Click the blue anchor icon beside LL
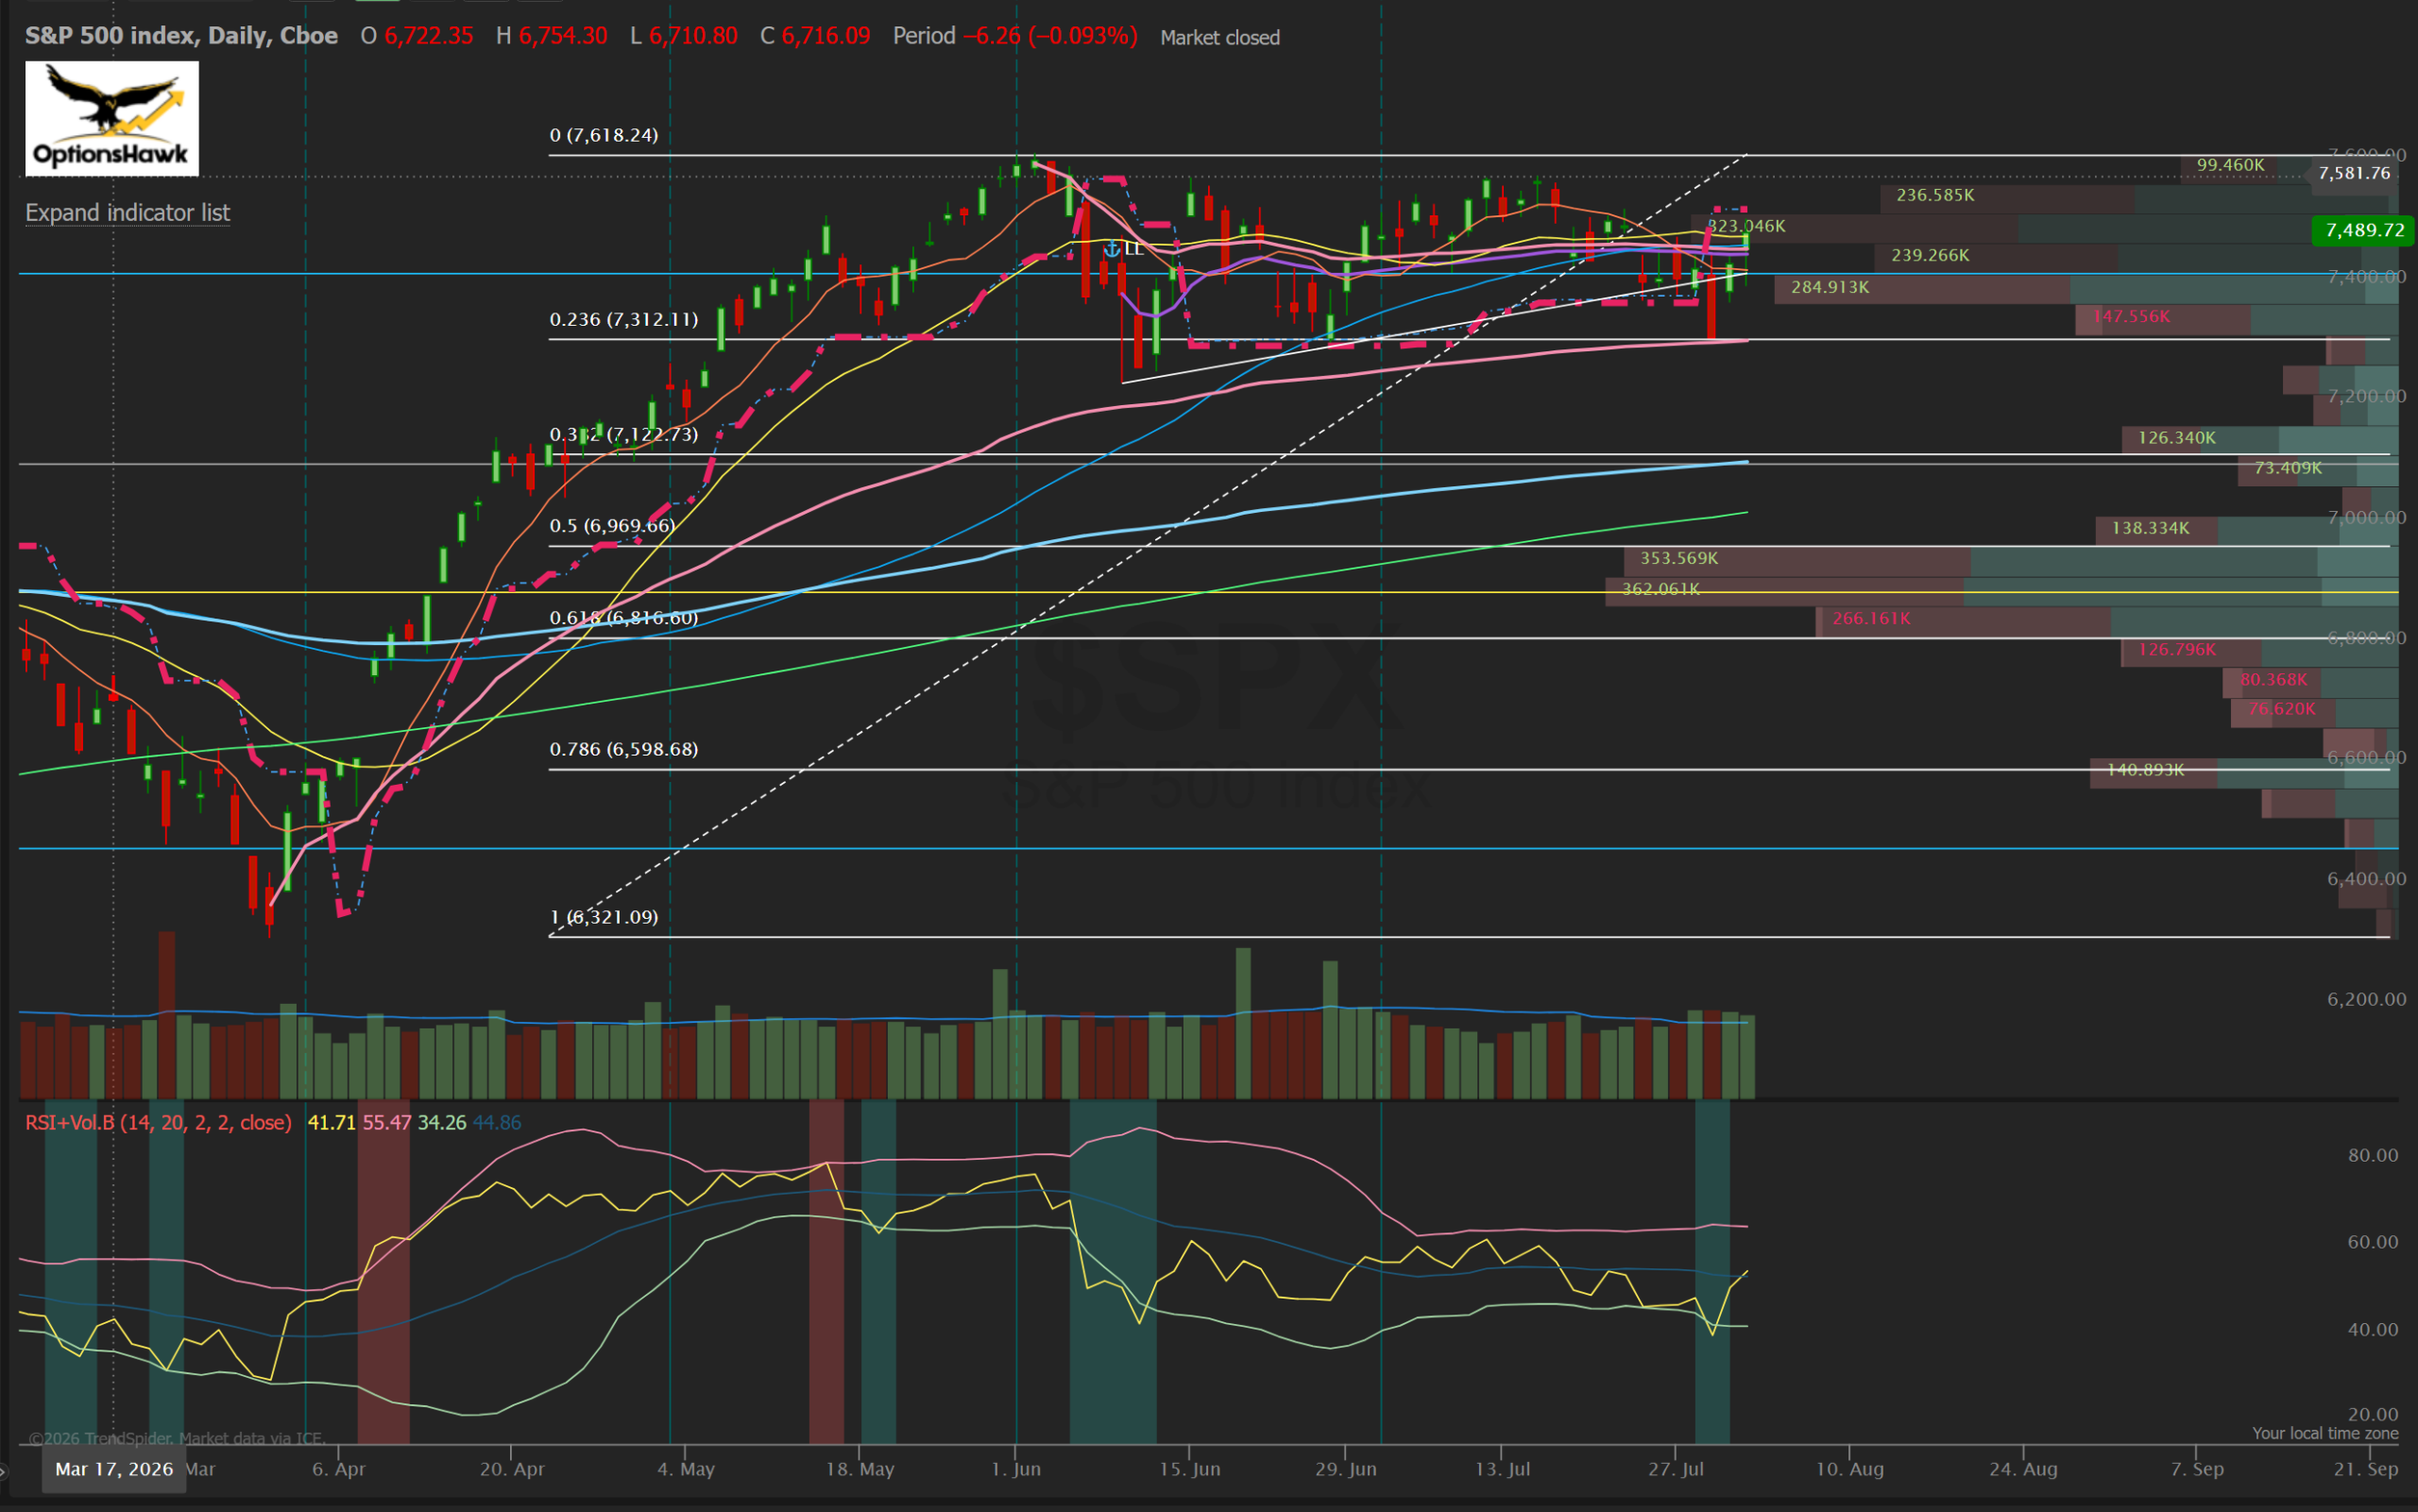2418x1512 pixels. click(1111, 249)
